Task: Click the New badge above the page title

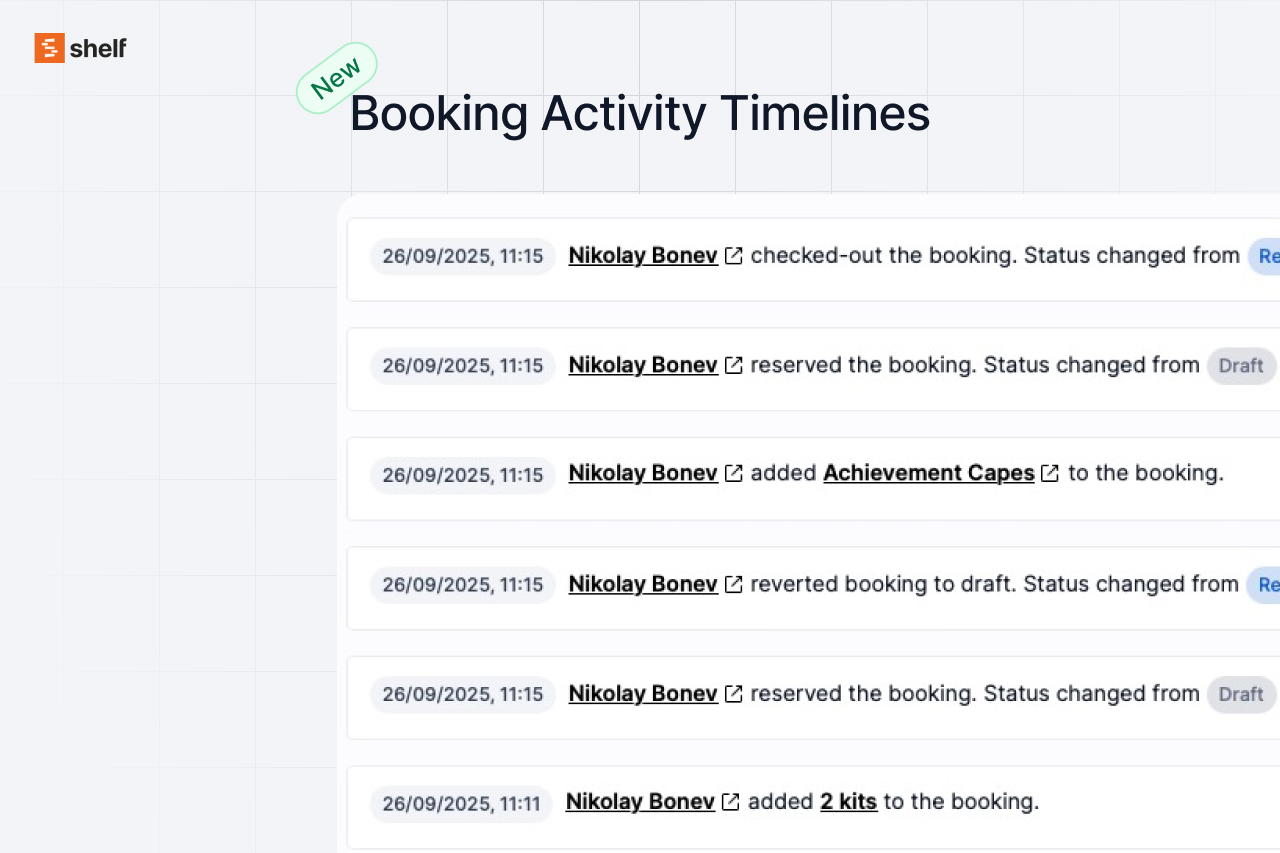Action: coord(337,79)
